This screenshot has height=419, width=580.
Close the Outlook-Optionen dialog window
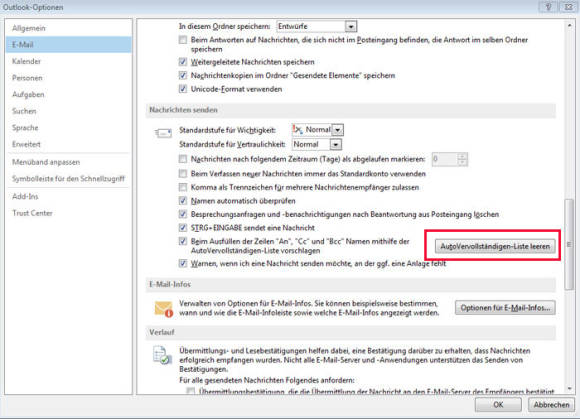click(568, 7)
